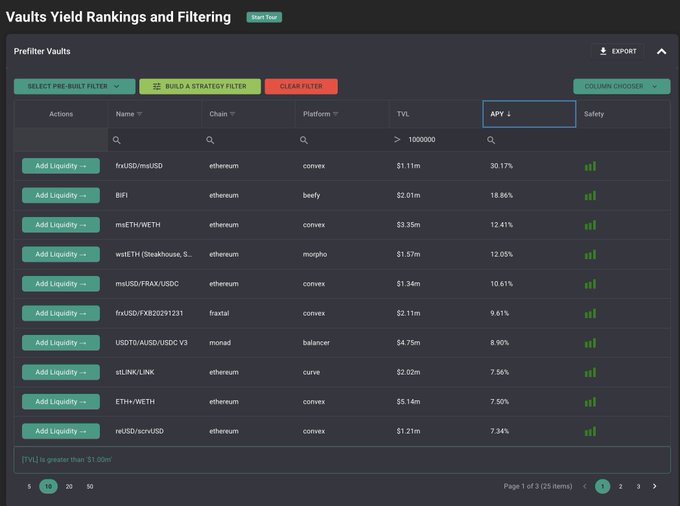This screenshot has height=506, width=680.
Task: Click the Chain search magnifier icon
Action: [210, 140]
